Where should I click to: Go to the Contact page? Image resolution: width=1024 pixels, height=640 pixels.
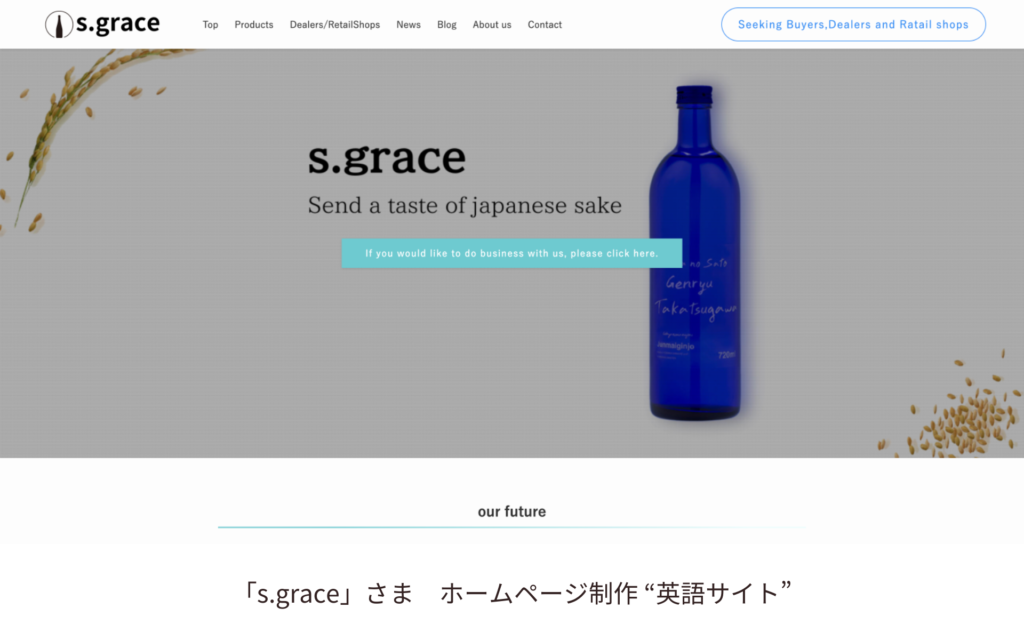point(545,25)
